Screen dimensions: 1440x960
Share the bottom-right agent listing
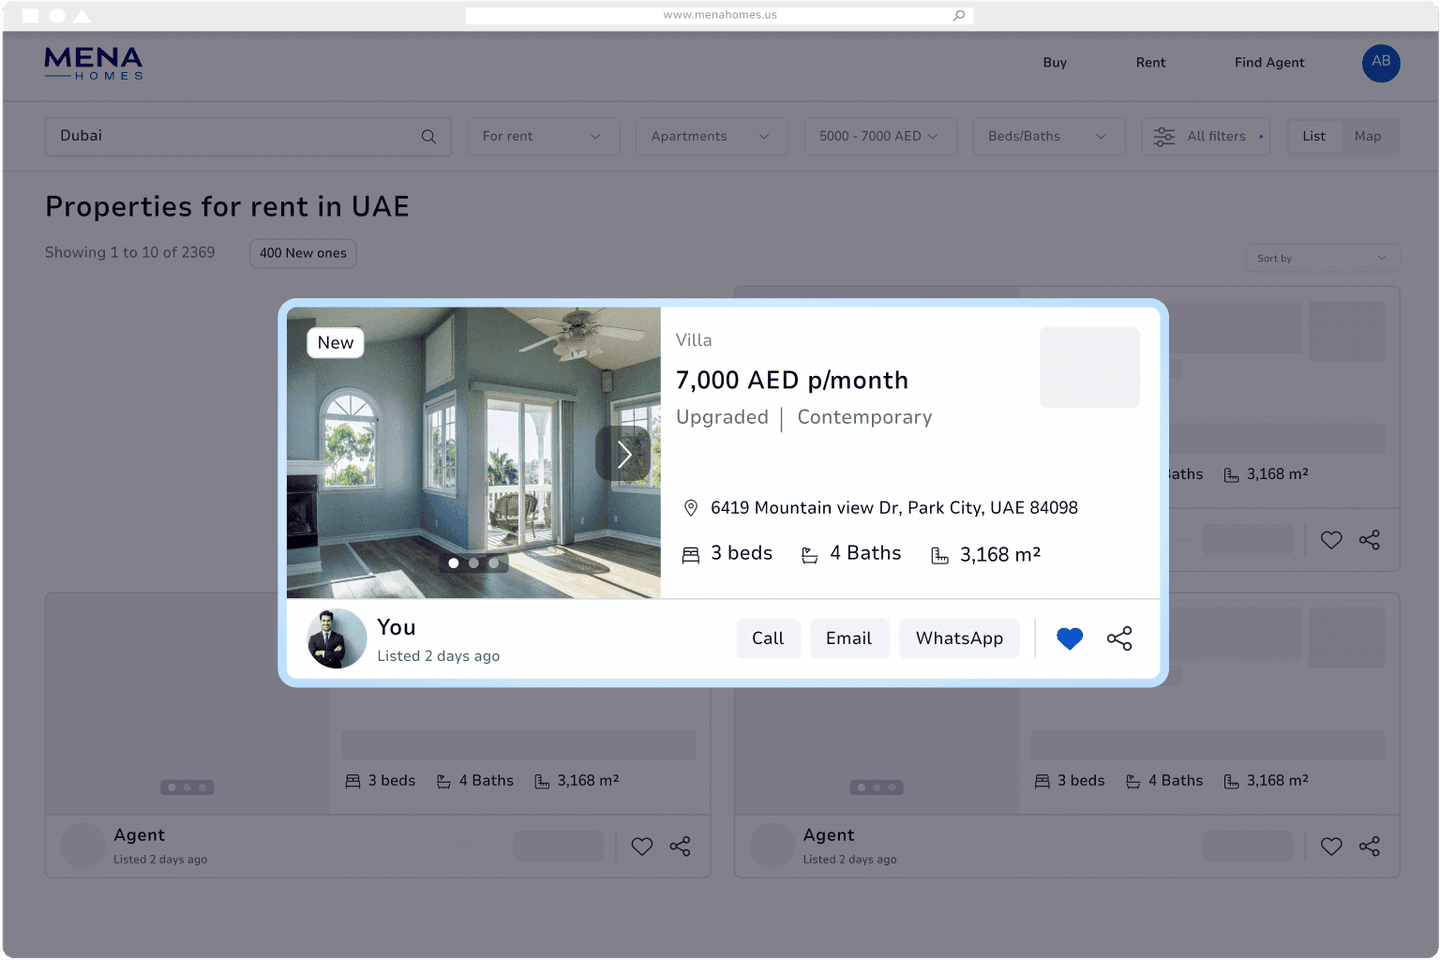point(1369,847)
